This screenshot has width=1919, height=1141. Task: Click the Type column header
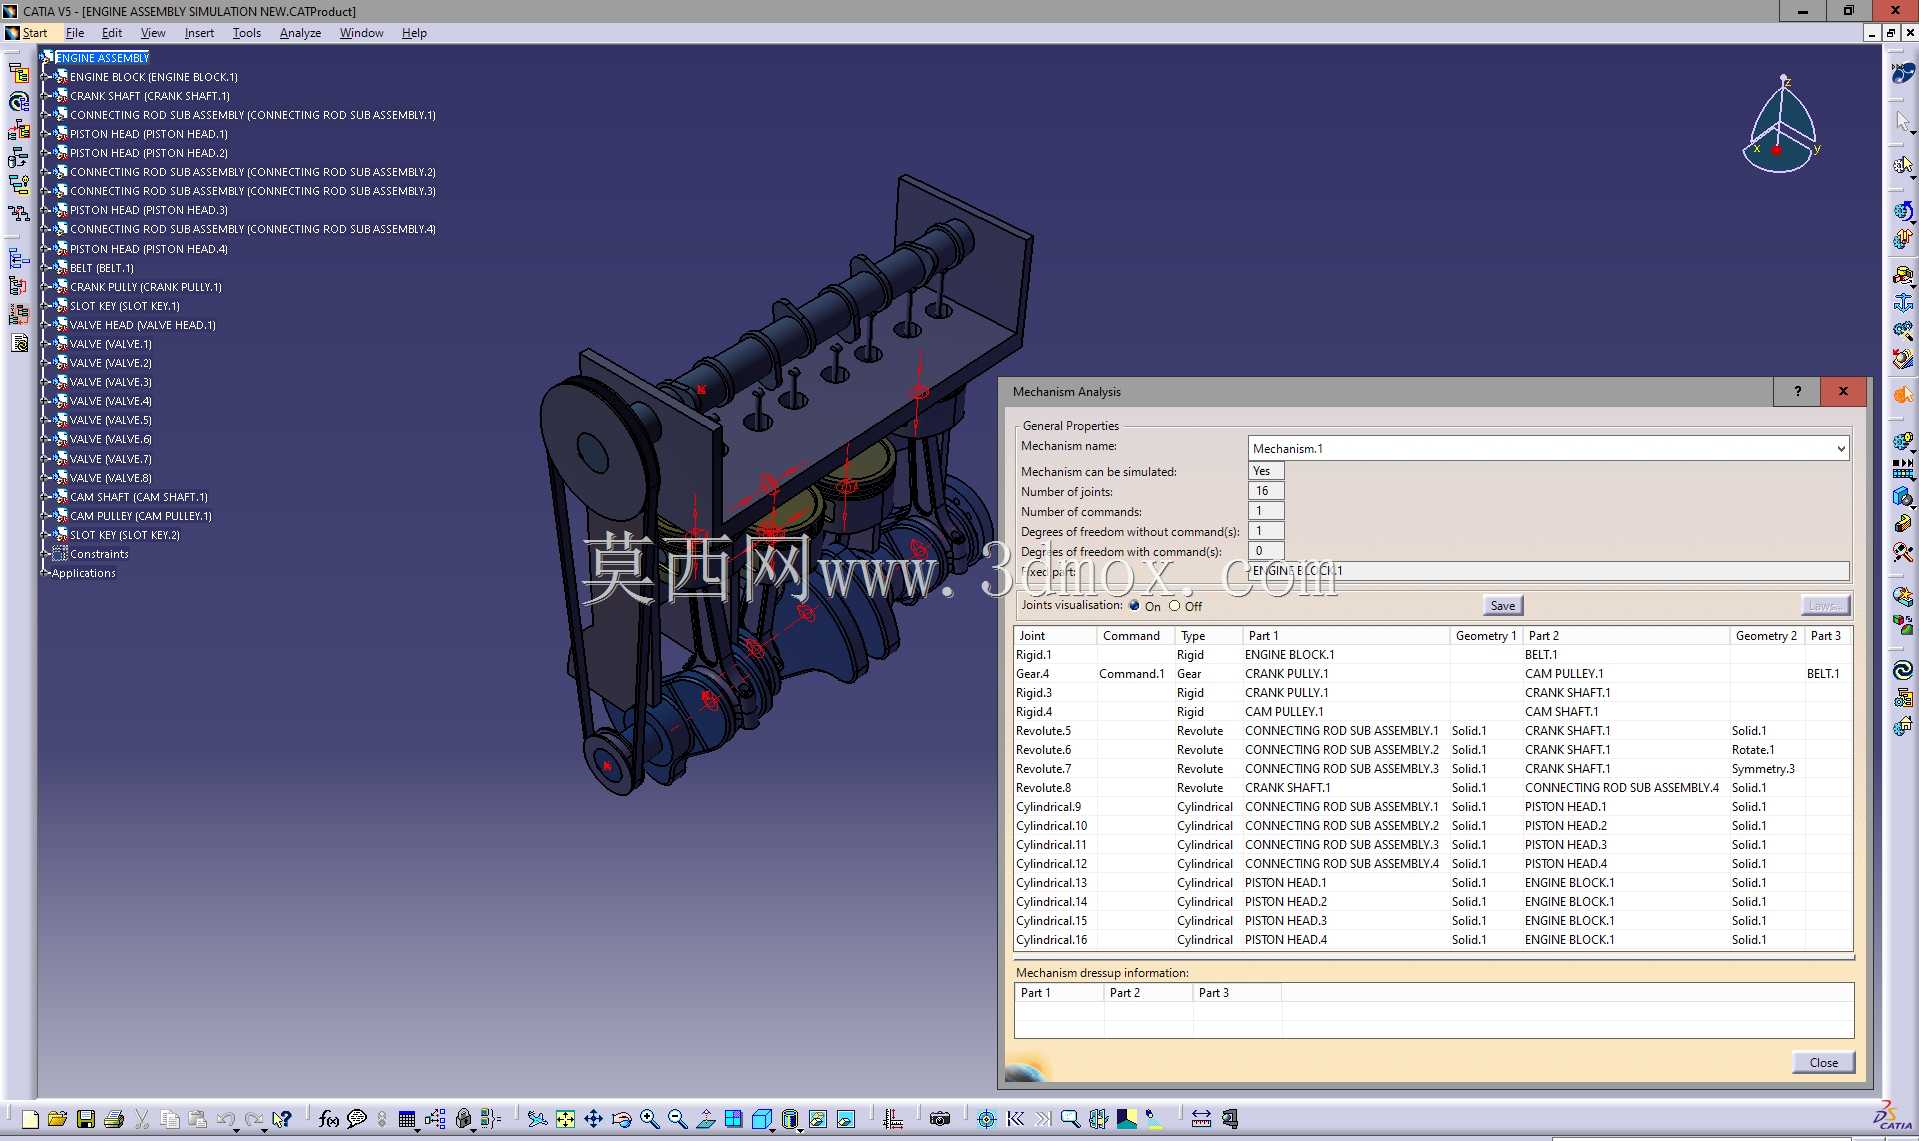[1208, 636]
